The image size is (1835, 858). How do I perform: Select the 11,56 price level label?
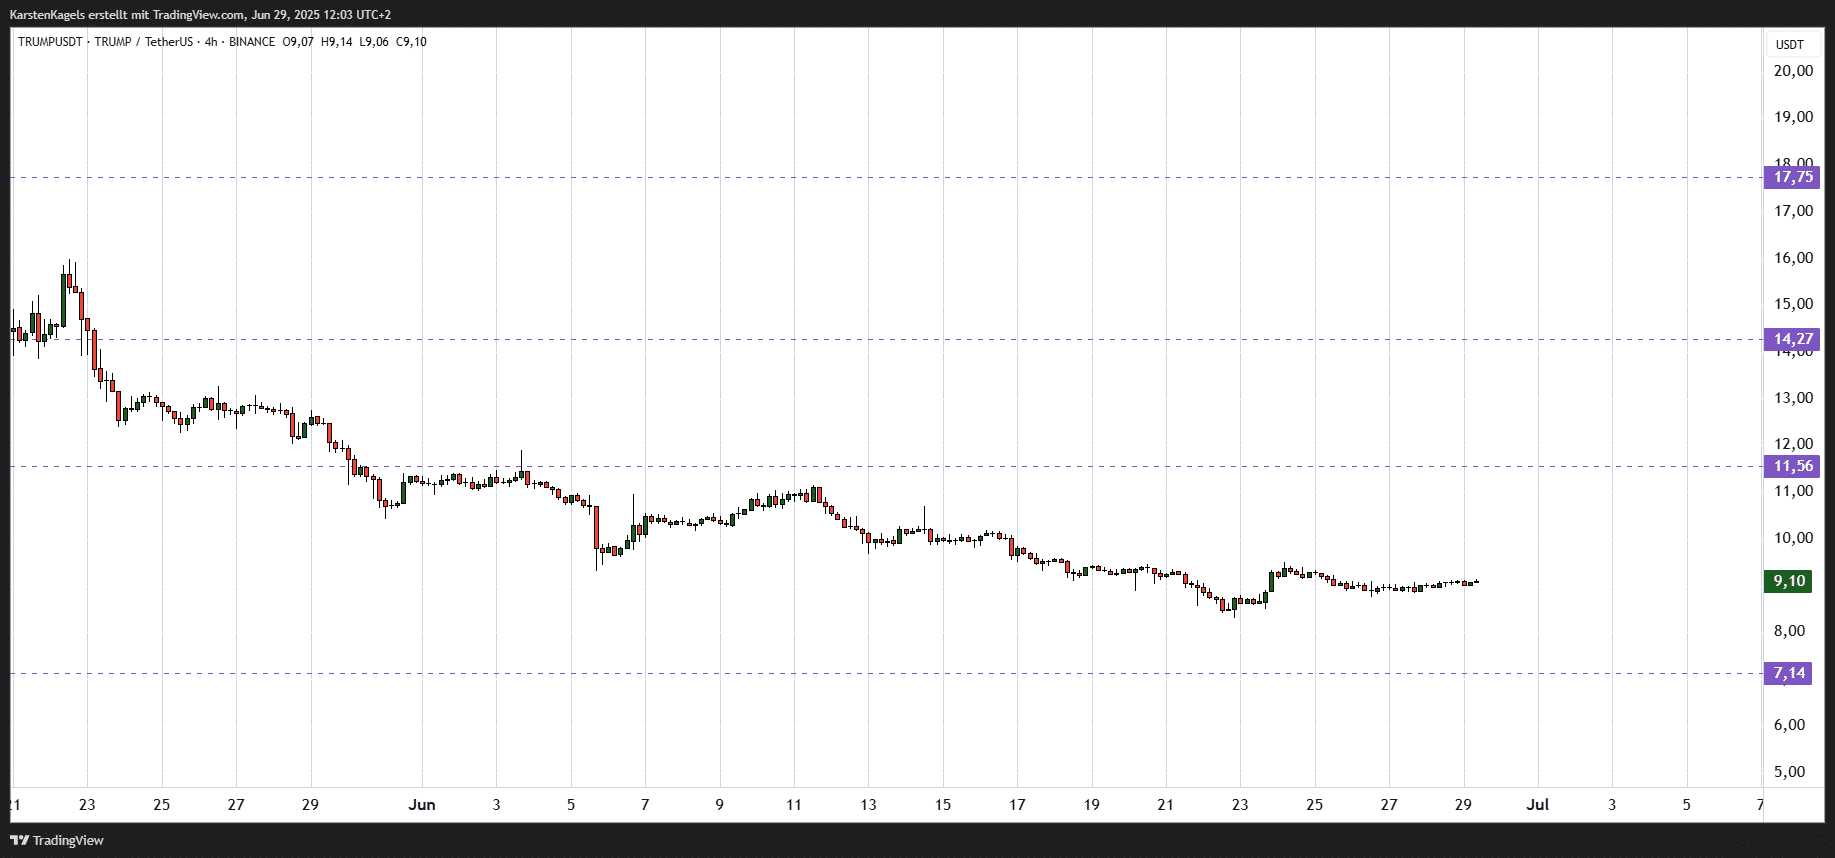point(1792,466)
